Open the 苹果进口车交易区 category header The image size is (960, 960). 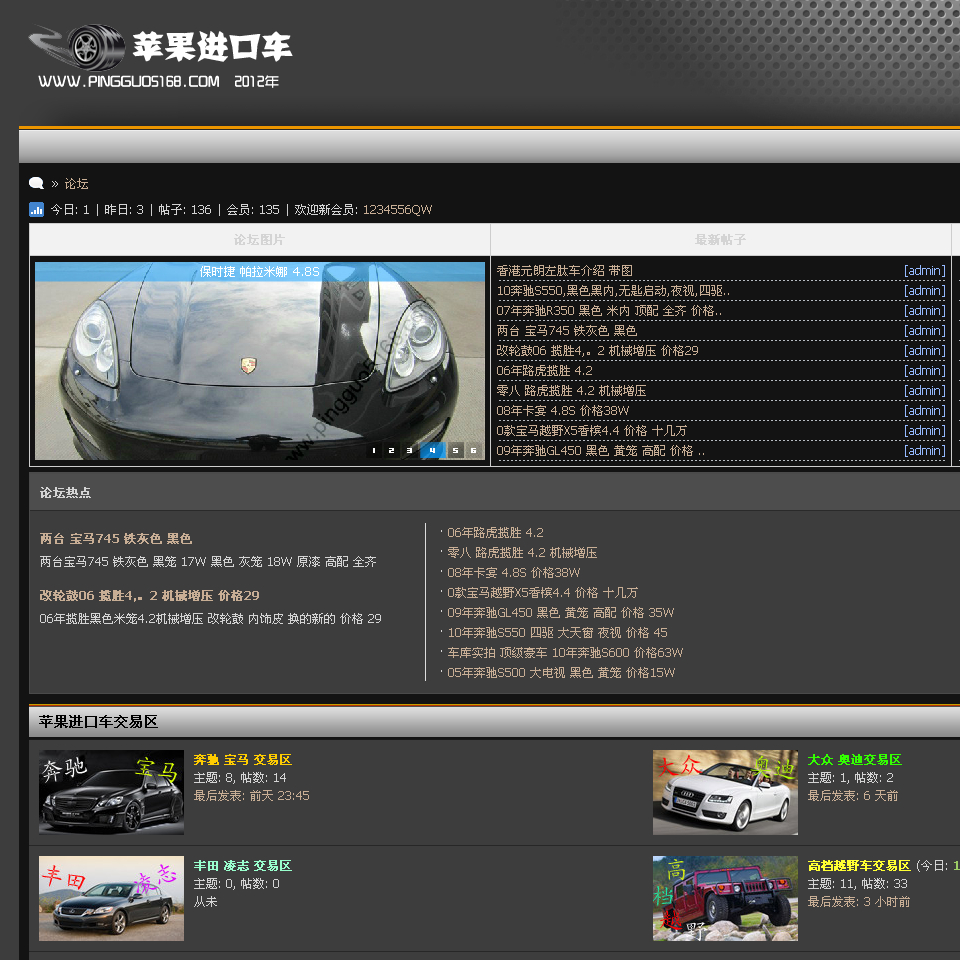[98, 722]
